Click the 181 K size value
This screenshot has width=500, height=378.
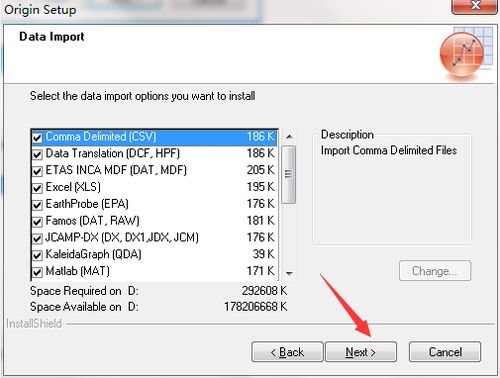[x=260, y=221]
